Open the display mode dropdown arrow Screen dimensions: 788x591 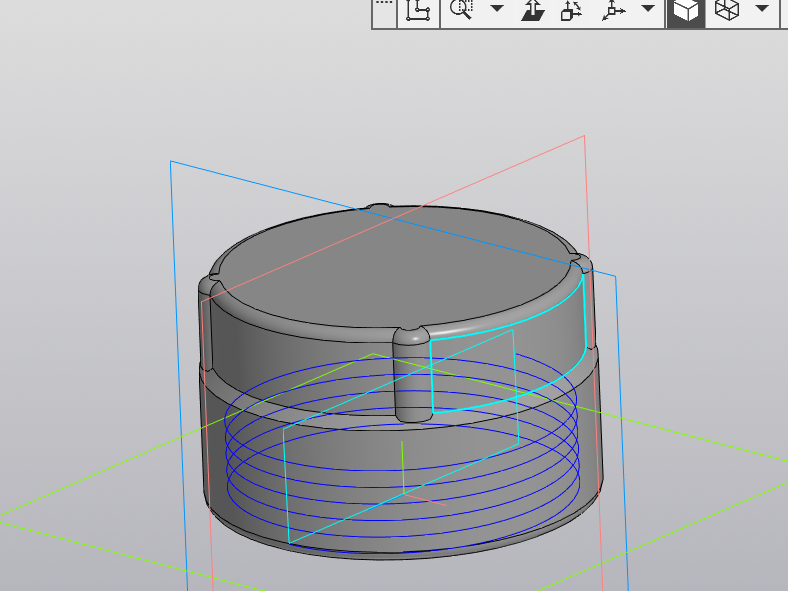point(762,8)
